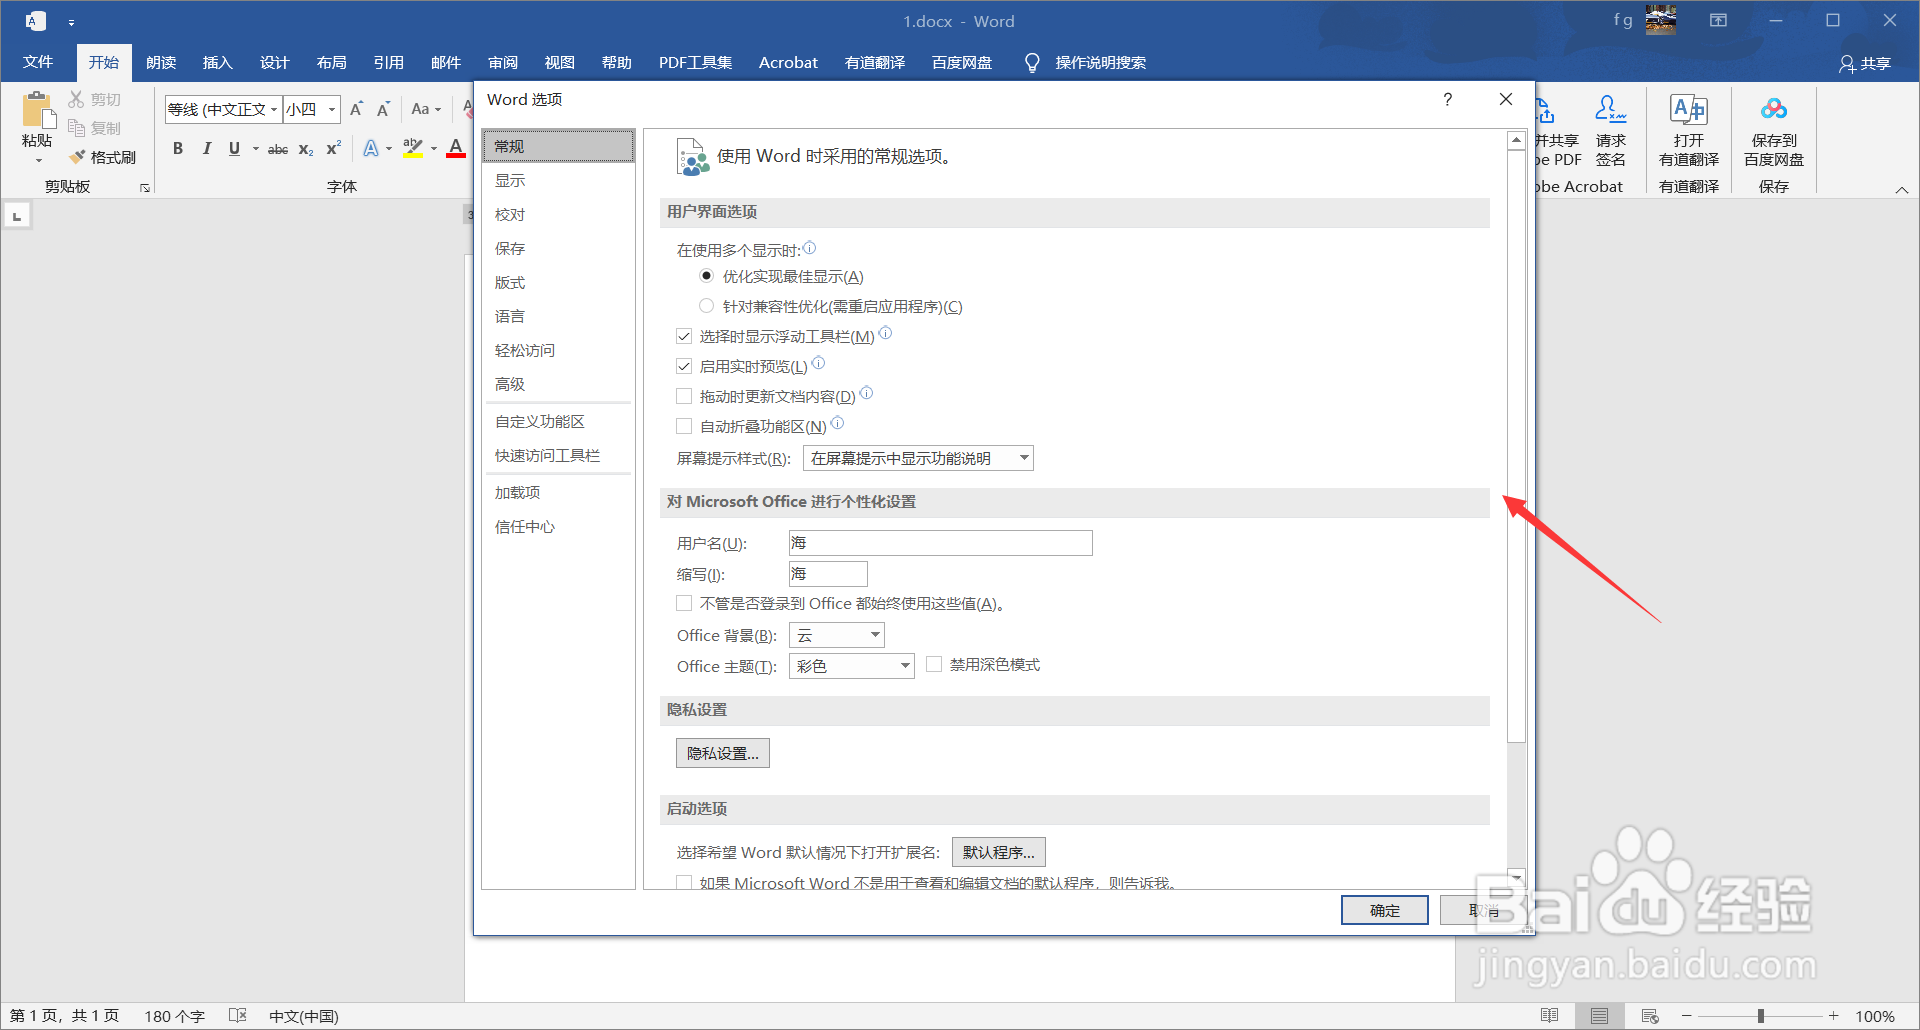The height and width of the screenshot is (1030, 1920).
Task: Select Customize Ribbon category
Action: (558, 421)
